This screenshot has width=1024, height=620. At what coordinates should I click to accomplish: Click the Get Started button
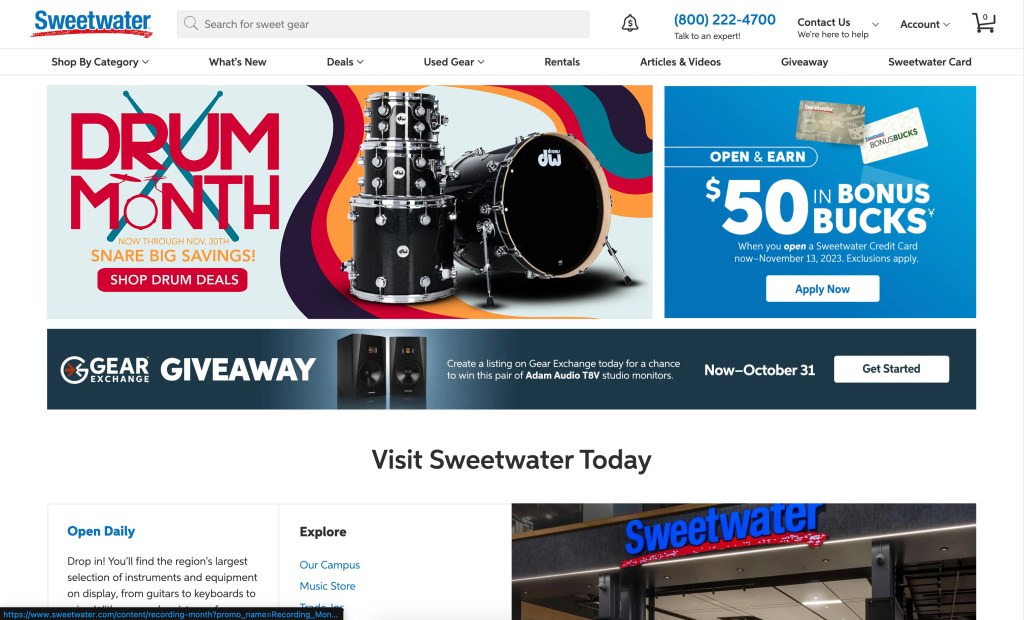click(891, 369)
